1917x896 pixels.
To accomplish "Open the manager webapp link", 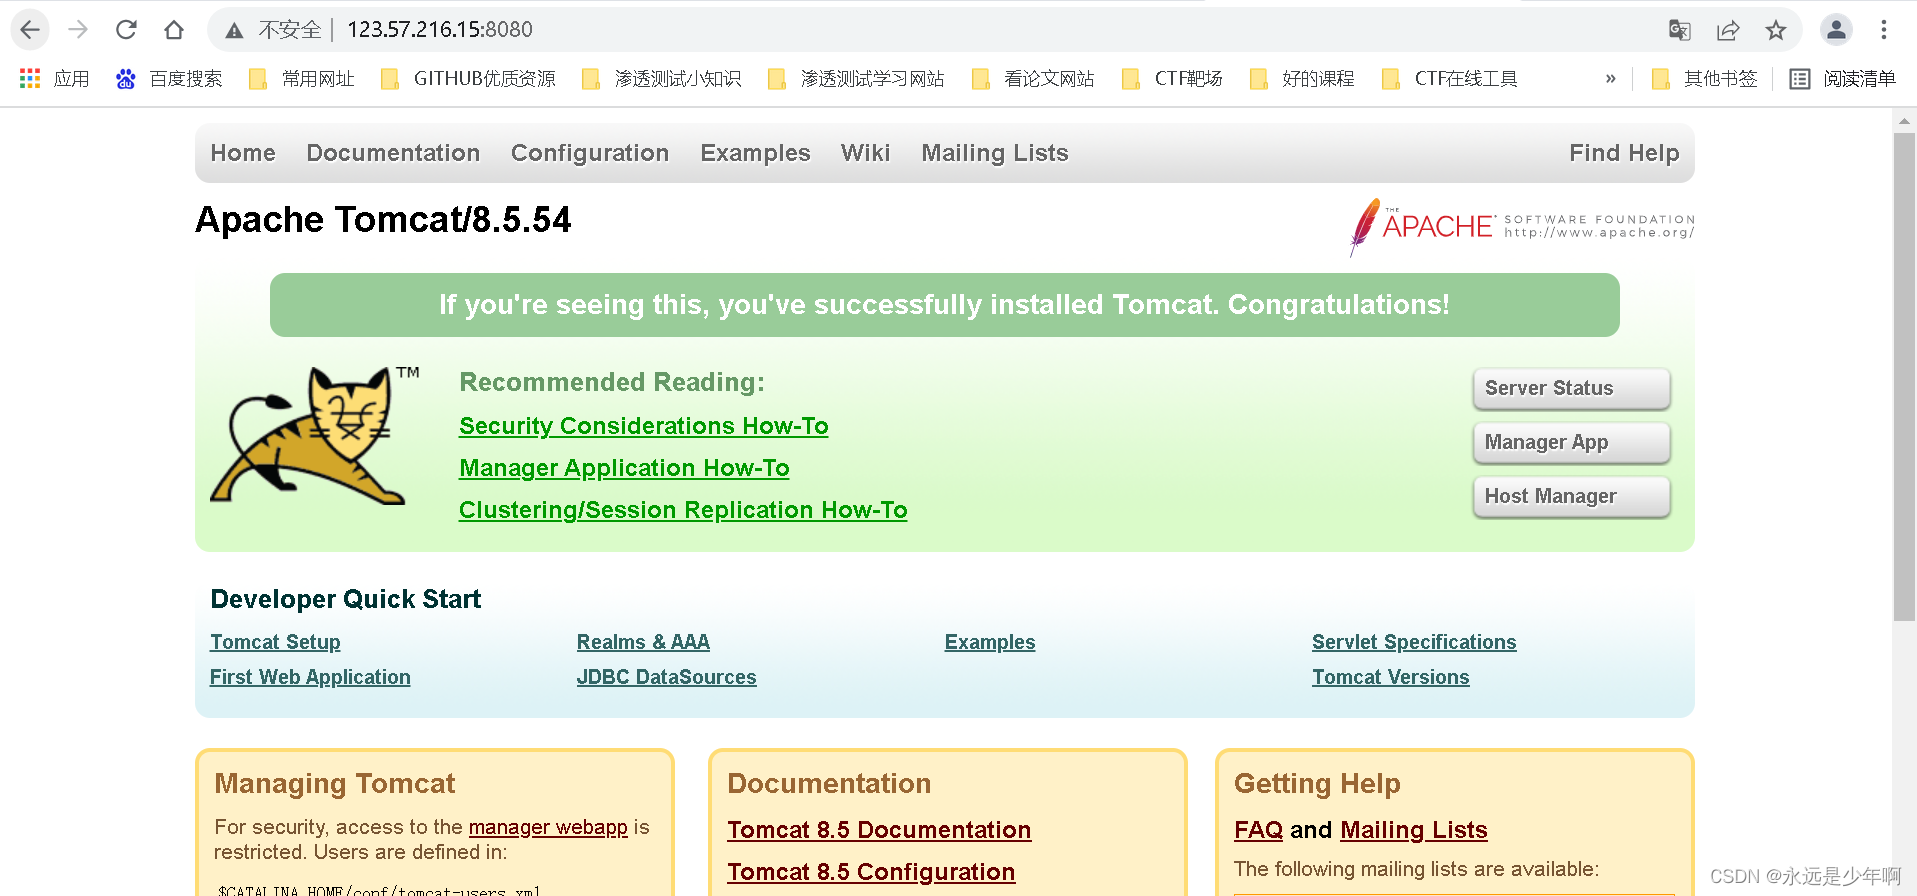I will [x=548, y=827].
